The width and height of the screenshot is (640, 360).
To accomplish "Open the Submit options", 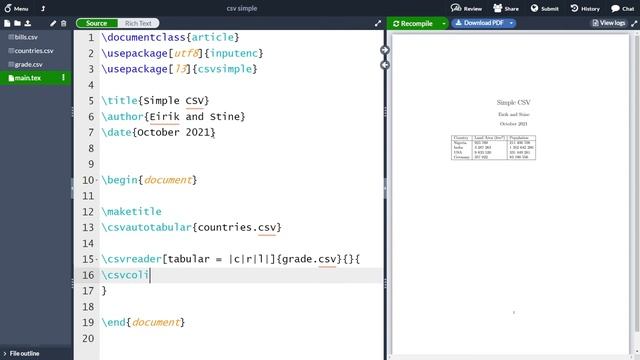I will click(x=544, y=8).
